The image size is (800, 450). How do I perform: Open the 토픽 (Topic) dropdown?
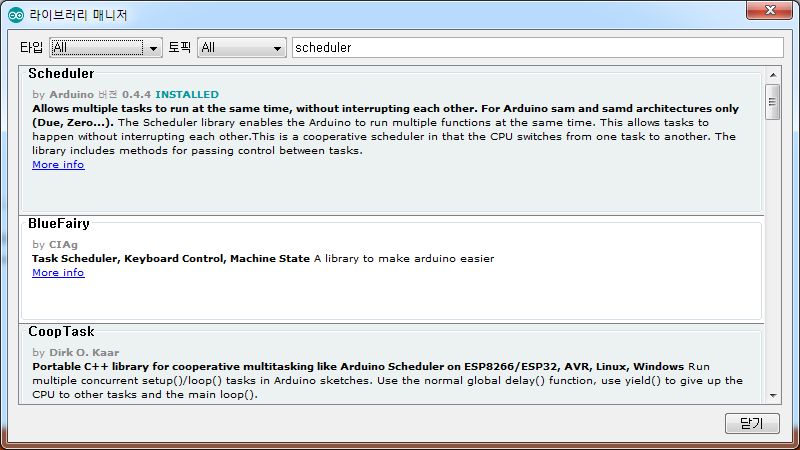(241, 47)
